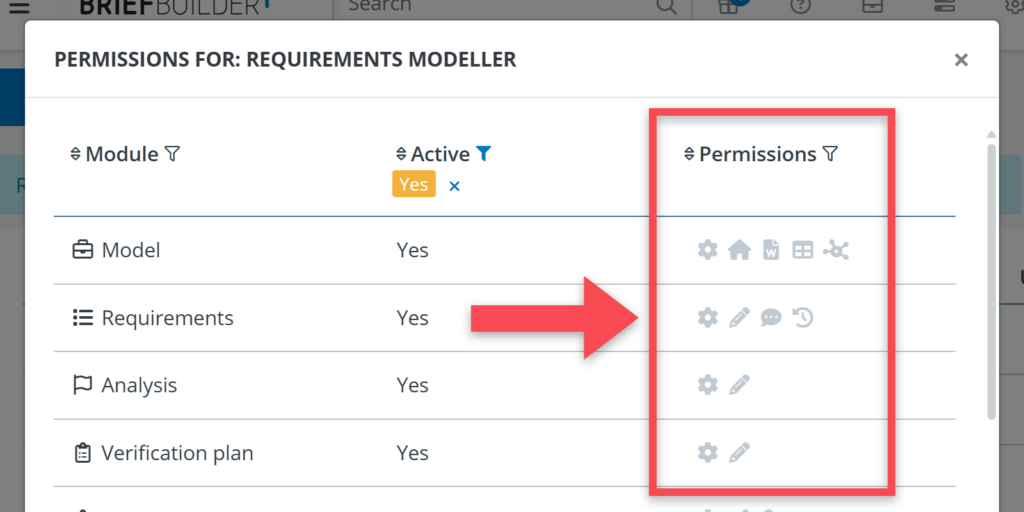Click the gear permission icon in Model row
Viewport: 1024px width, 512px height.
[x=707, y=250]
